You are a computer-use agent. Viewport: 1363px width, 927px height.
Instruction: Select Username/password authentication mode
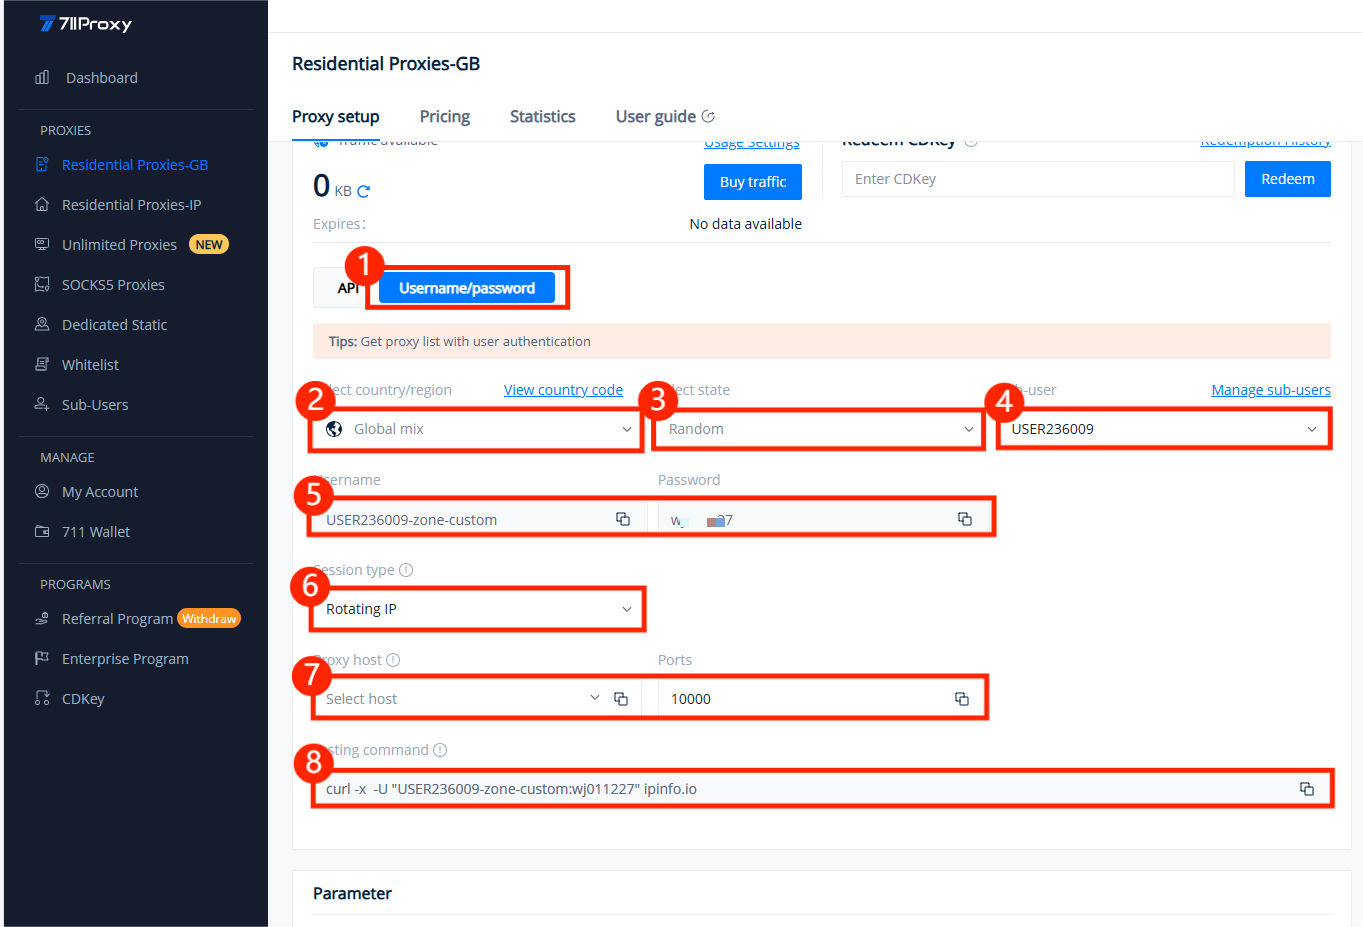pyautogui.click(x=467, y=288)
